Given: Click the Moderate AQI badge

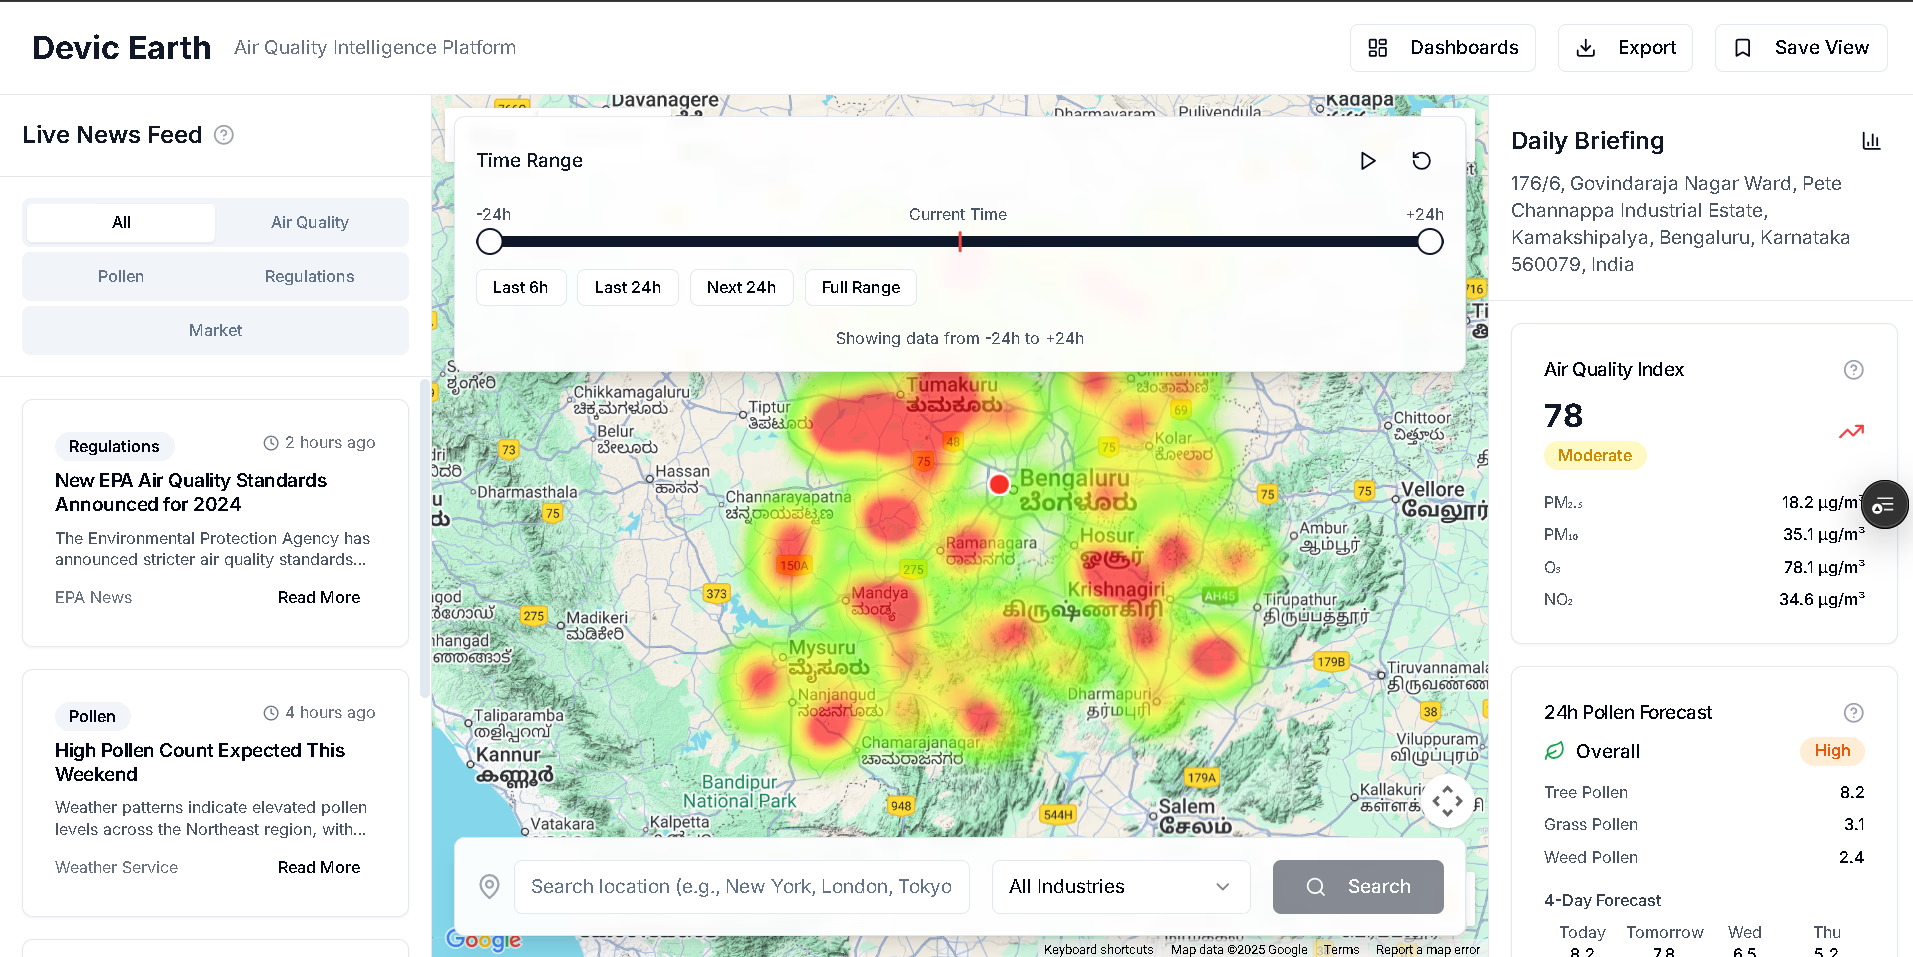Looking at the screenshot, I should pyautogui.click(x=1595, y=456).
